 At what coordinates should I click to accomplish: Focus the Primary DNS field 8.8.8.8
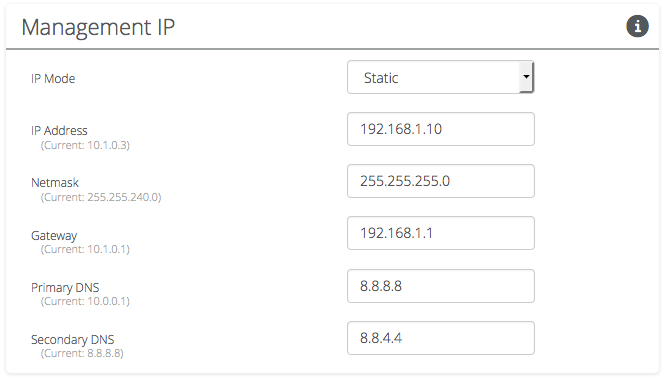click(441, 286)
